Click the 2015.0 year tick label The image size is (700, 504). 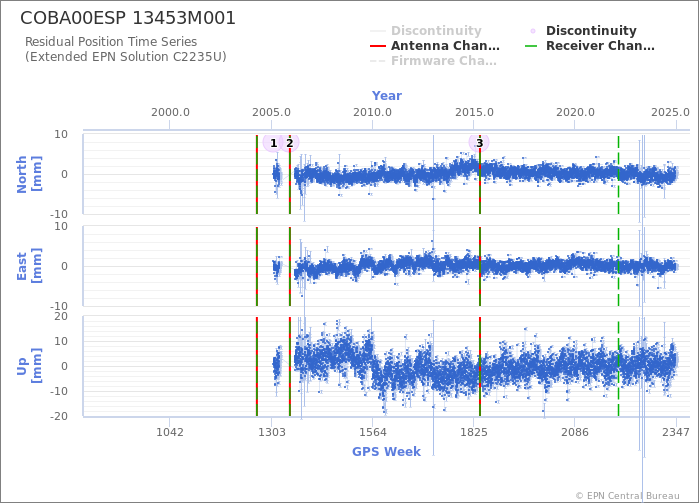(x=474, y=112)
